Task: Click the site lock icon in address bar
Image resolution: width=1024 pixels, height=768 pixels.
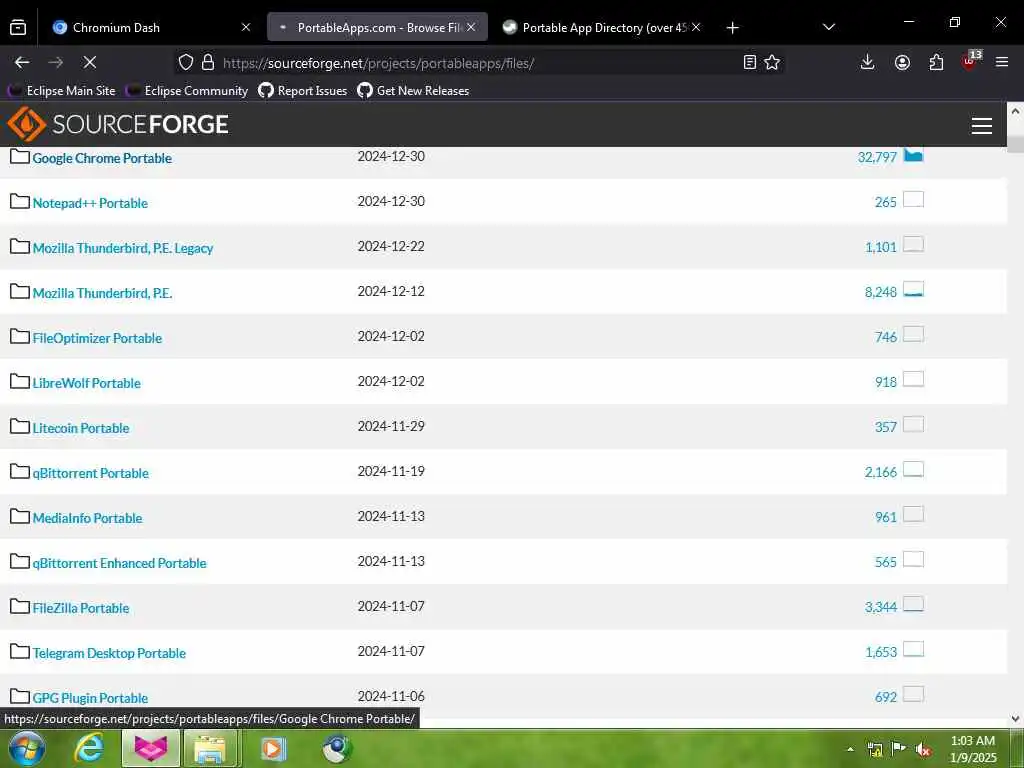Action: click(x=208, y=63)
